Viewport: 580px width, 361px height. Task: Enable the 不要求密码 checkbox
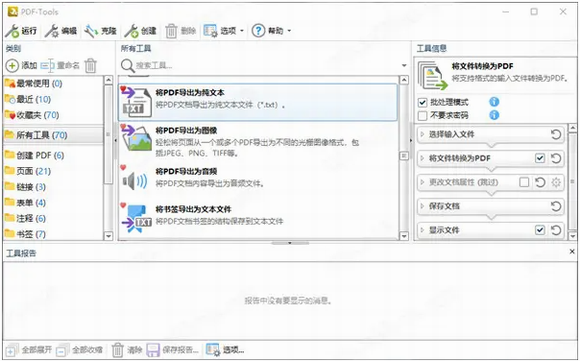tap(422, 116)
